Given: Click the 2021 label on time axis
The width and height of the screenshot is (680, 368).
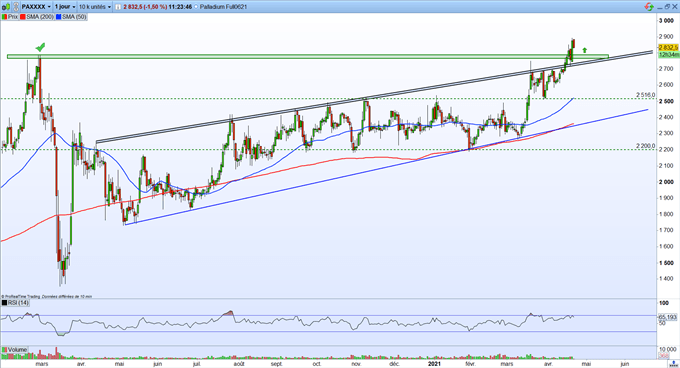Looking at the screenshot, I should (x=434, y=364).
